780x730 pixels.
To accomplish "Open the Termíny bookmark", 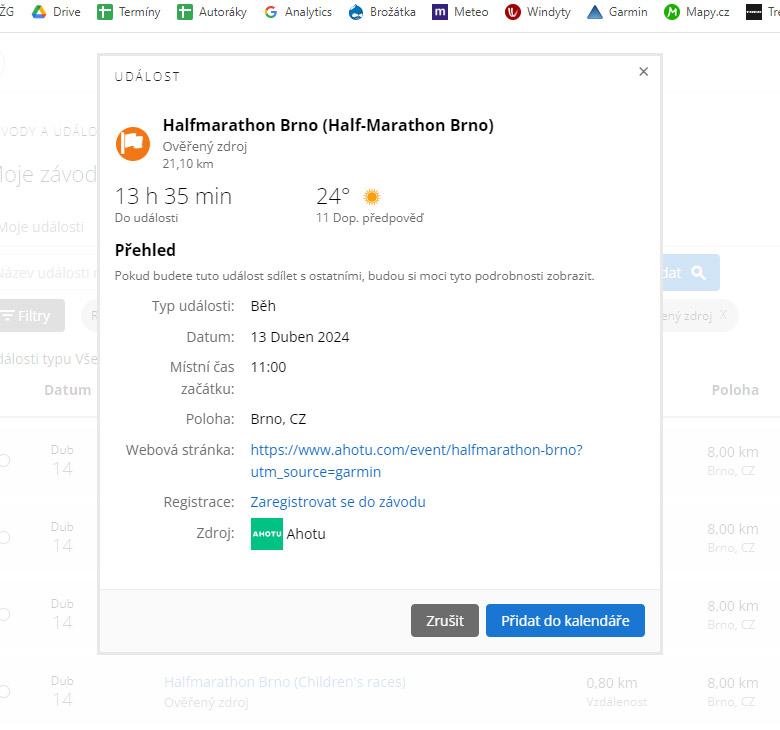I will [x=131, y=12].
